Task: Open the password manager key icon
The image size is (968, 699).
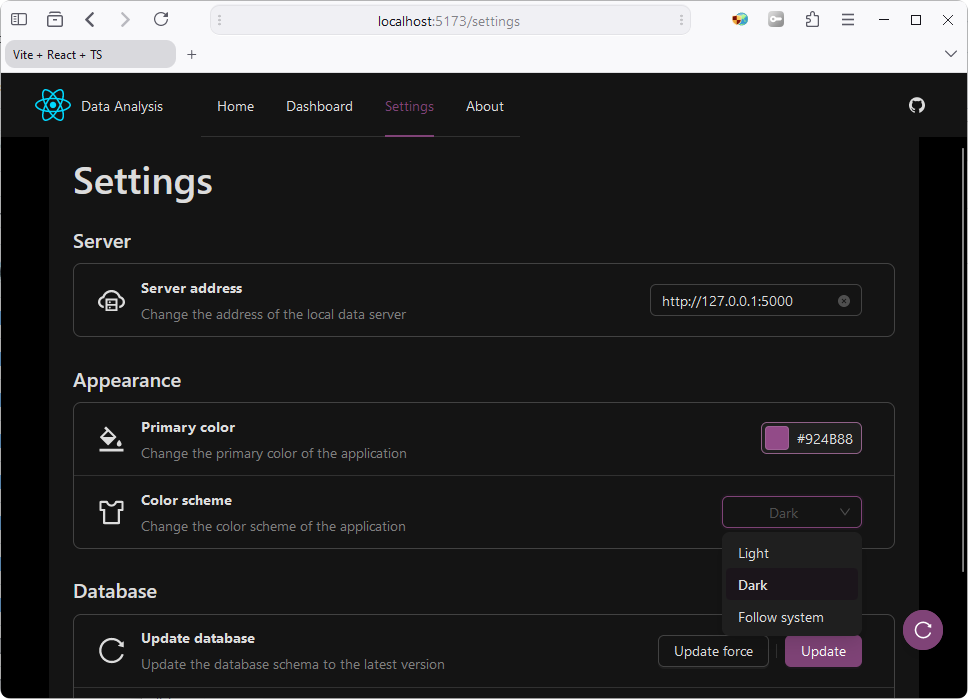Action: (x=776, y=20)
